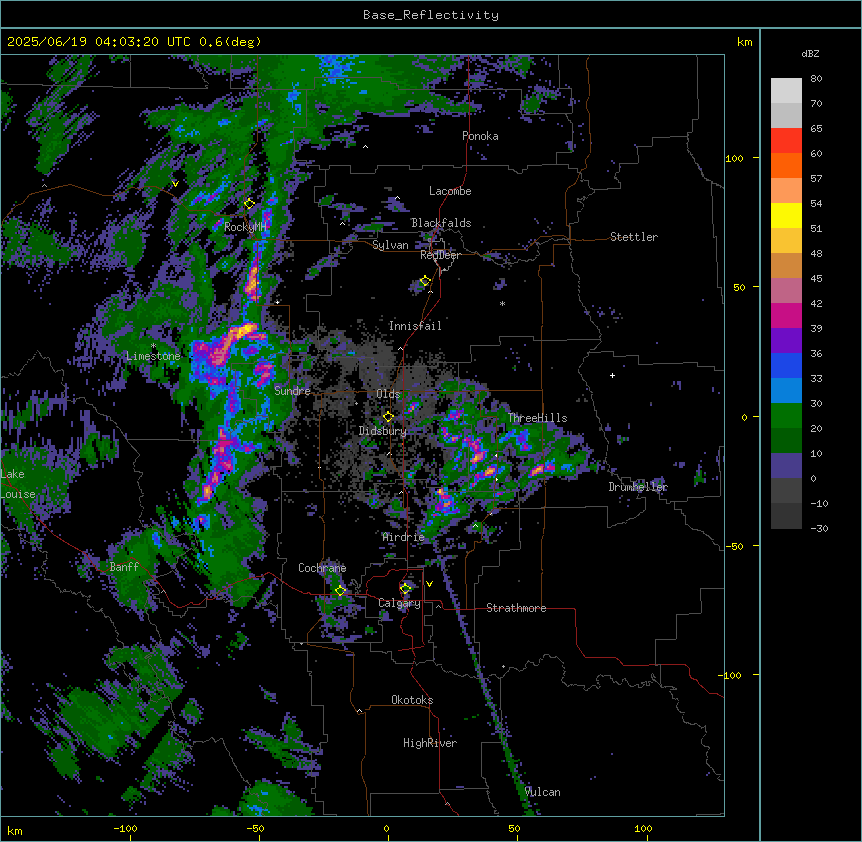Viewport: 862px width, 842px height.
Task: Click the Limestone label on the map
Action: point(153,356)
